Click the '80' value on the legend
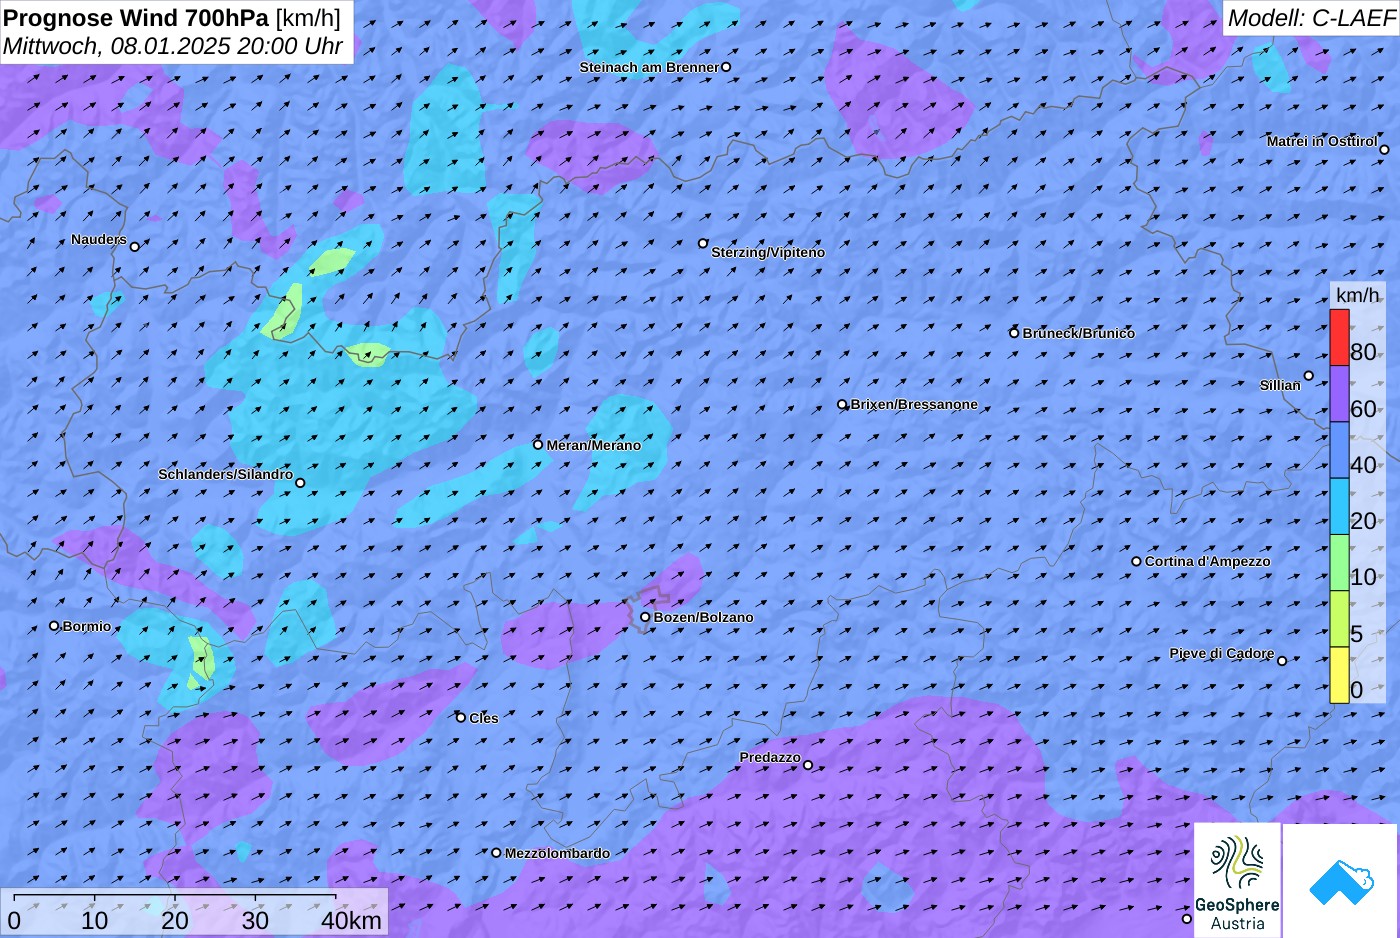 (x=1363, y=352)
